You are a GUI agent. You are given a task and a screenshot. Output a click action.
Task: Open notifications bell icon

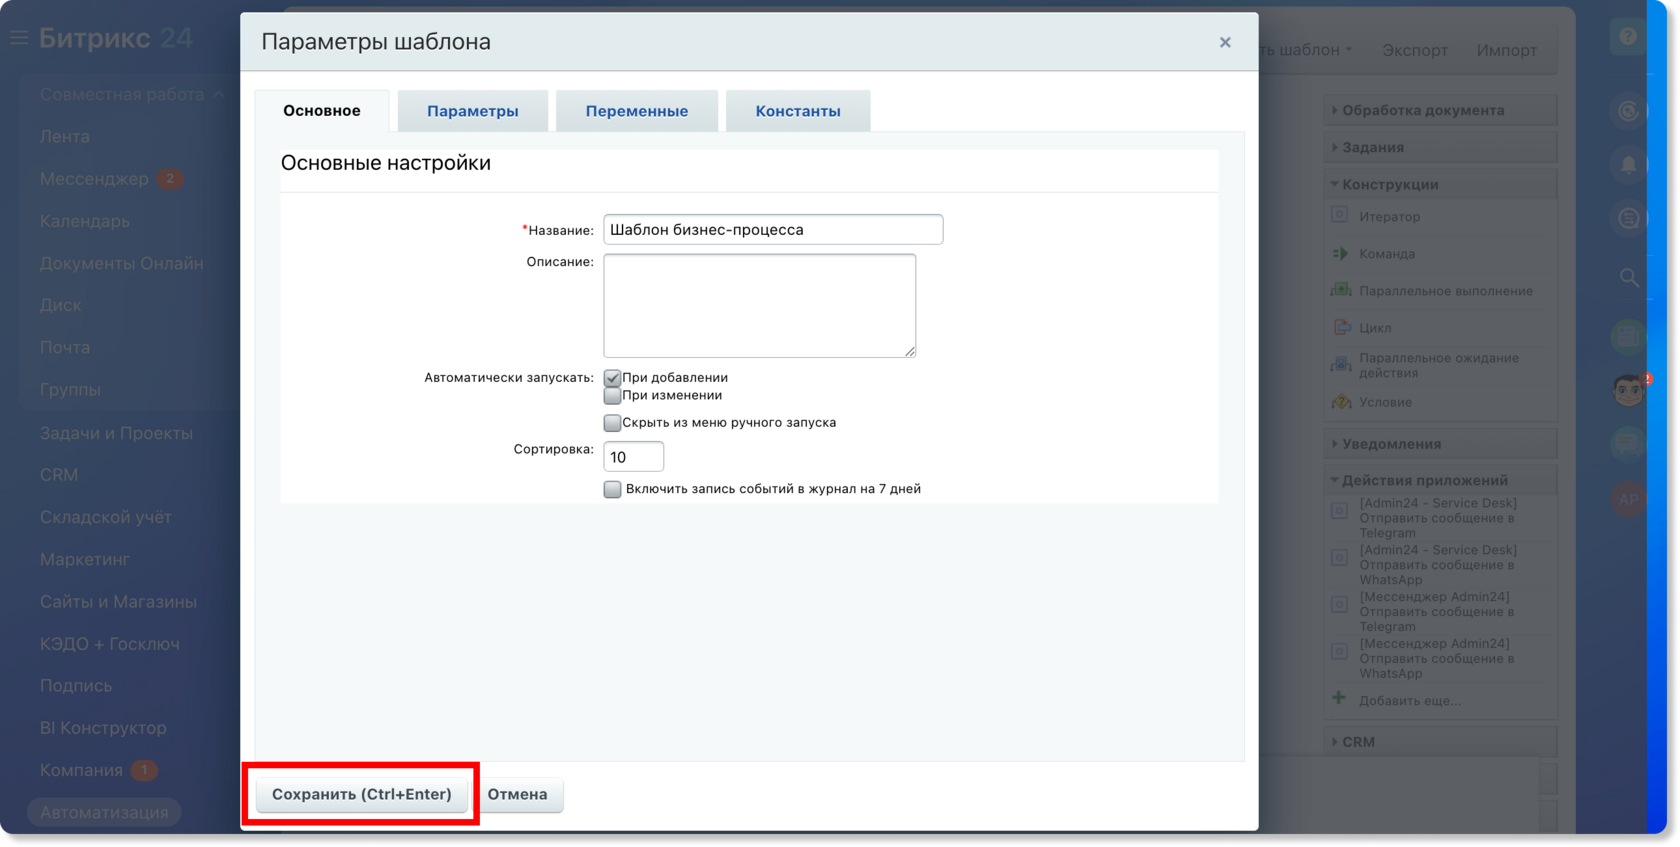(1629, 165)
